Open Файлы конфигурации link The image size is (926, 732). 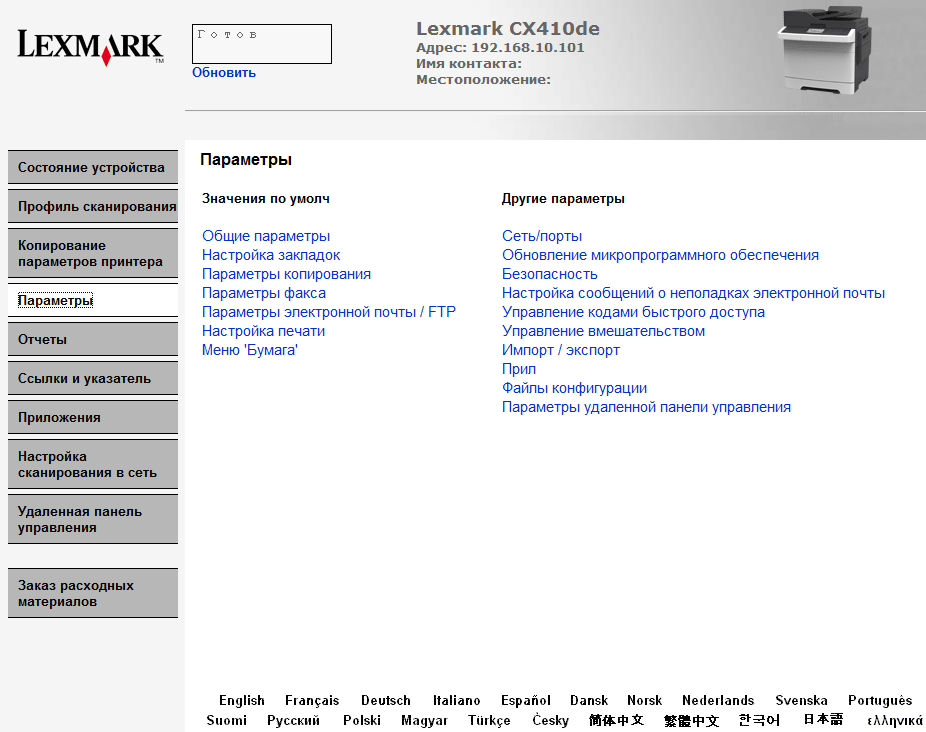(x=574, y=388)
